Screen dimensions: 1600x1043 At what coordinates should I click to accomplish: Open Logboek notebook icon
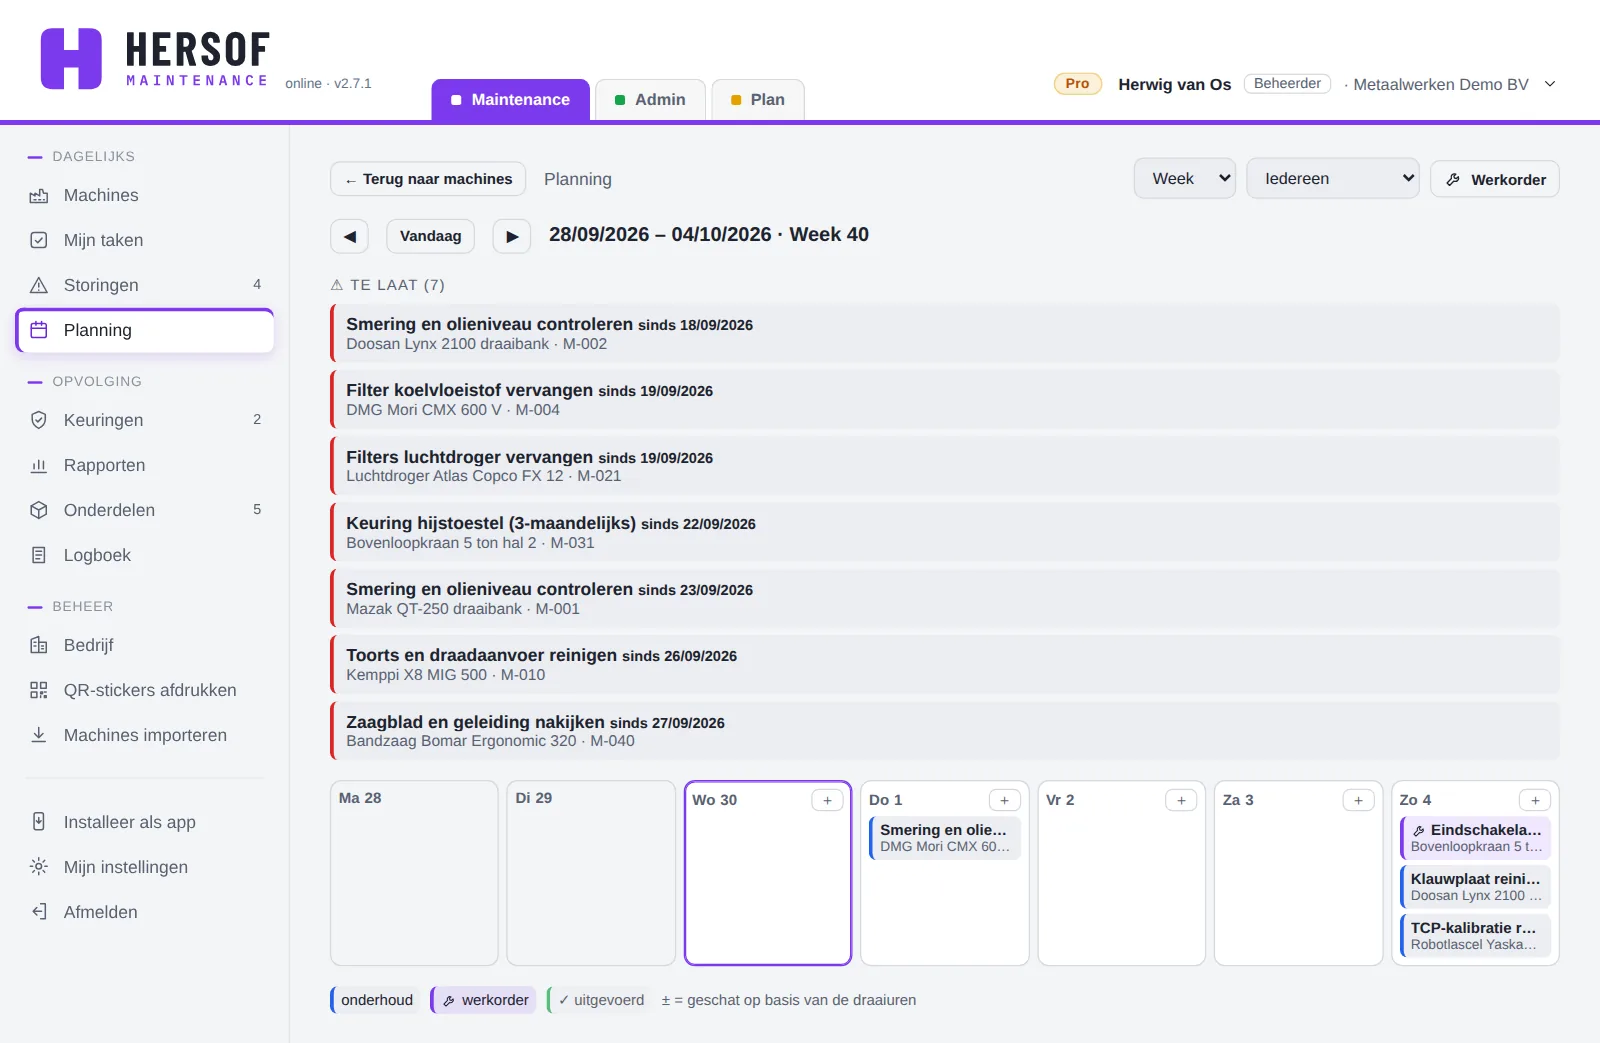pyautogui.click(x=39, y=555)
